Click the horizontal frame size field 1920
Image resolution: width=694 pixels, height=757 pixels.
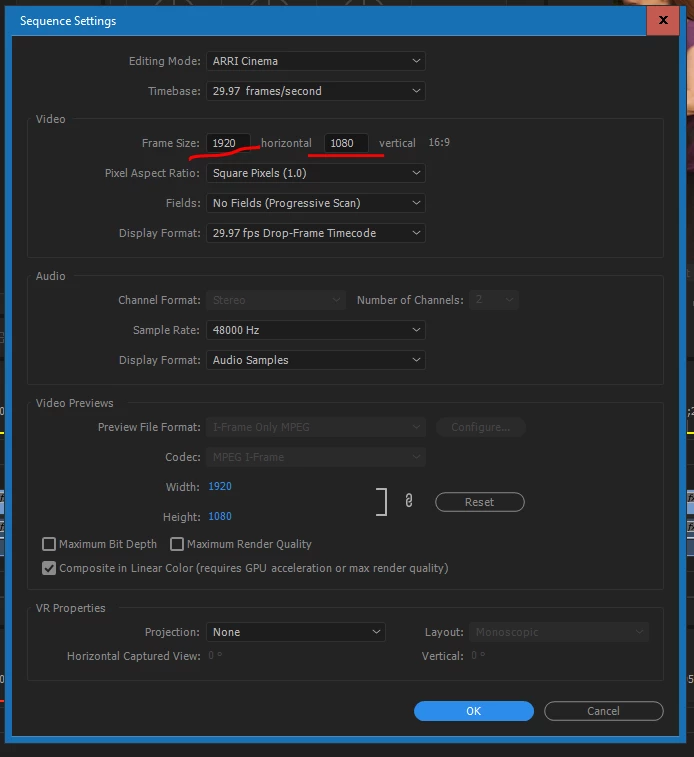(x=228, y=143)
